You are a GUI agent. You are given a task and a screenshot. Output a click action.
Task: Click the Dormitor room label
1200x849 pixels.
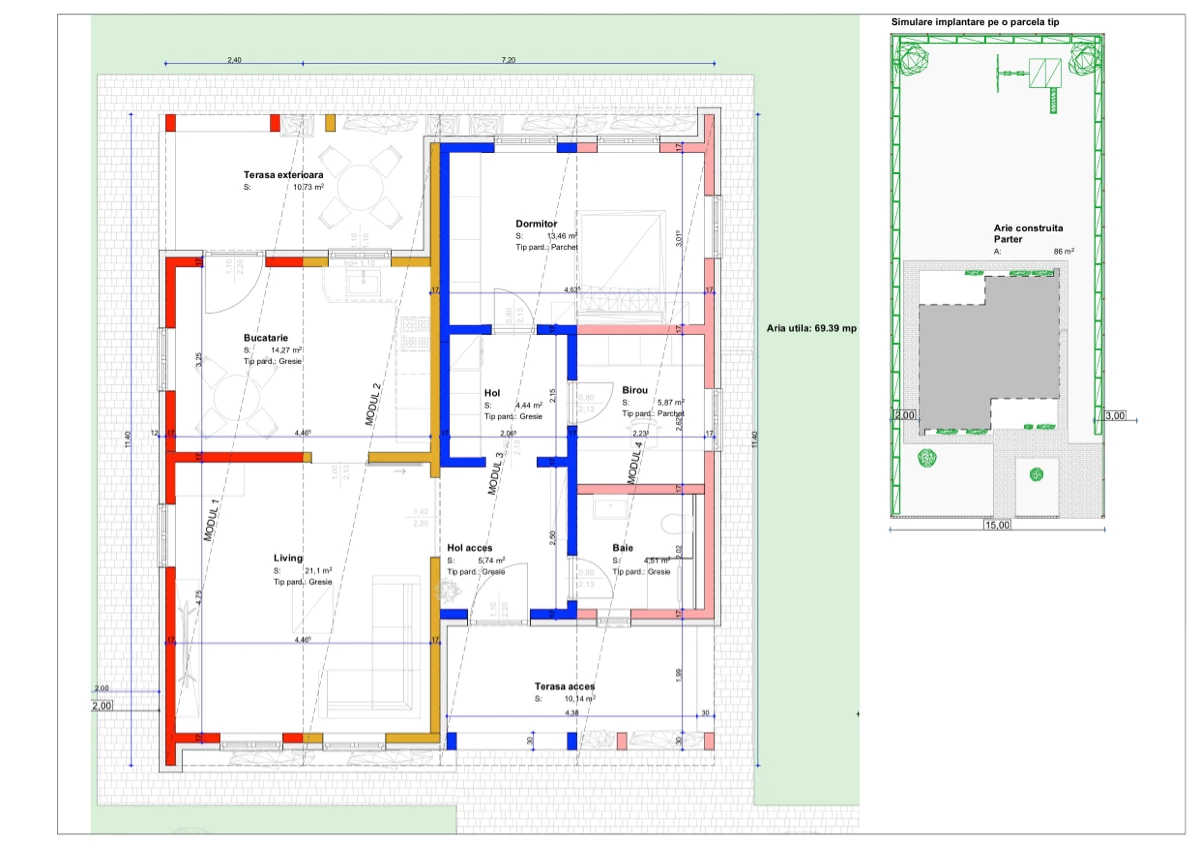click(536, 223)
